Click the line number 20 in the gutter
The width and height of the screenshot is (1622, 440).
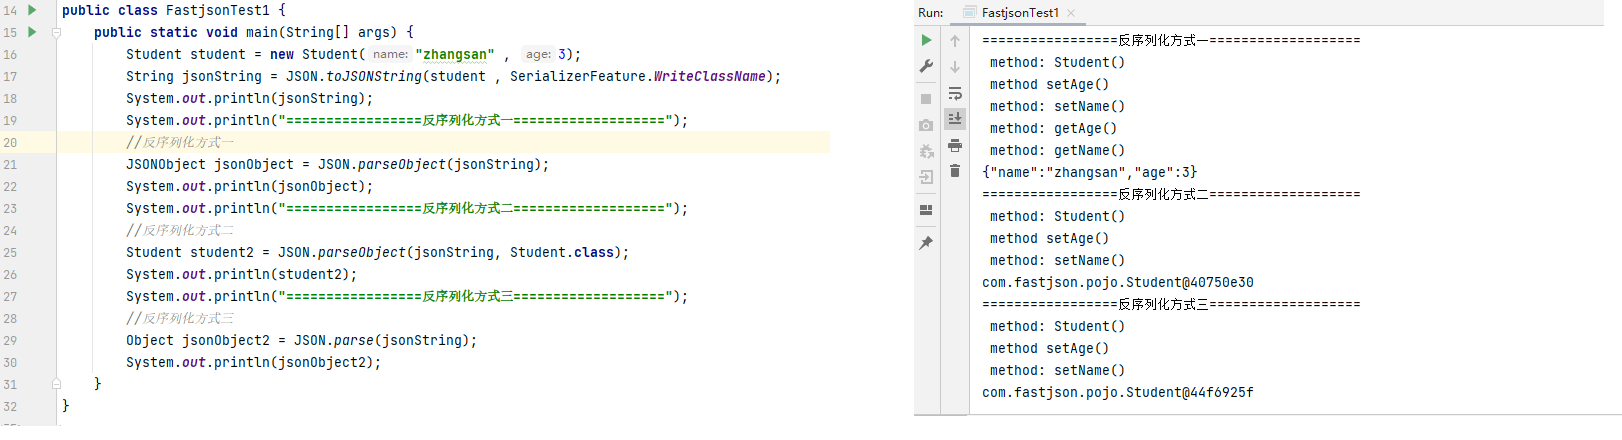10,143
